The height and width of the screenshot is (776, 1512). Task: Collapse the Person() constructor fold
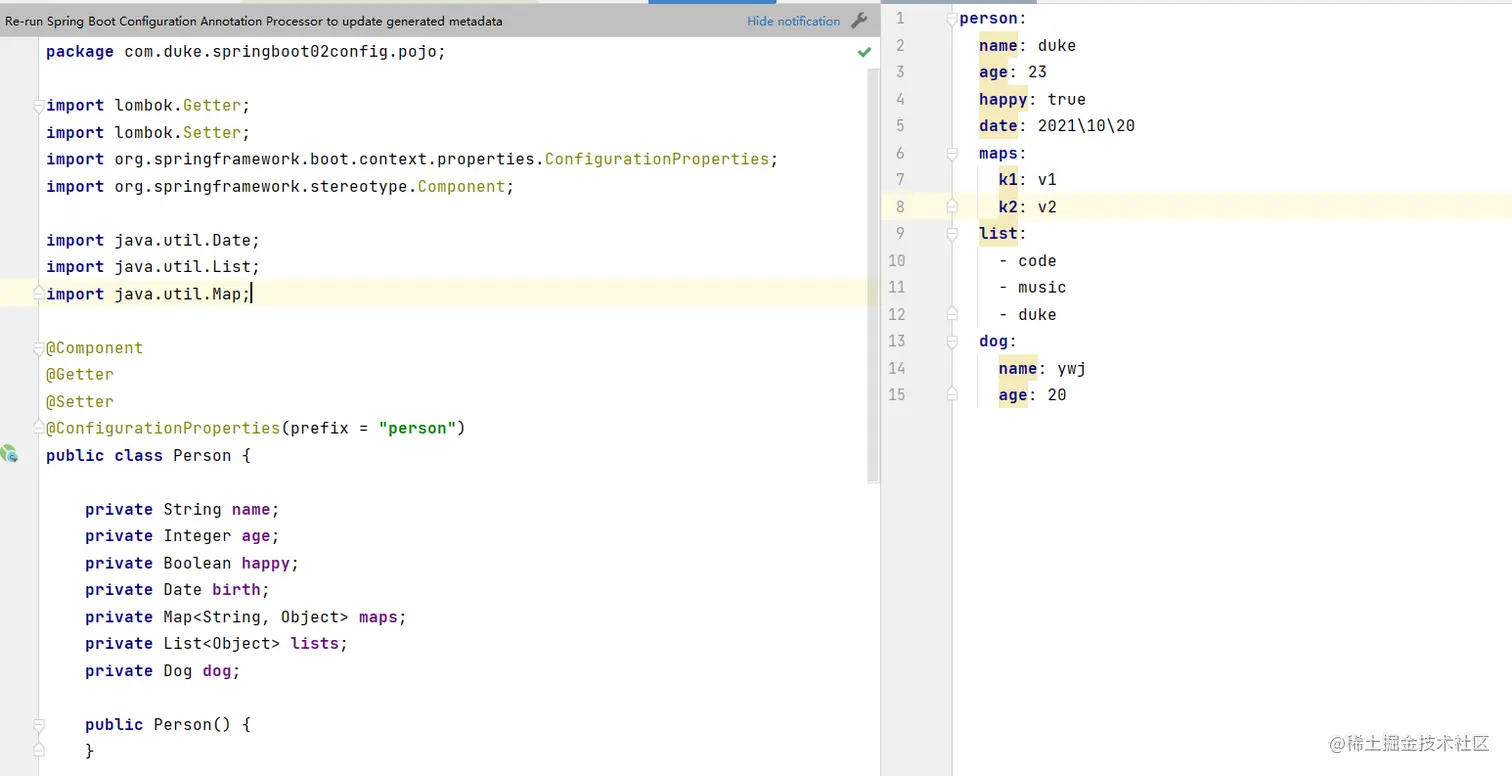click(38, 724)
